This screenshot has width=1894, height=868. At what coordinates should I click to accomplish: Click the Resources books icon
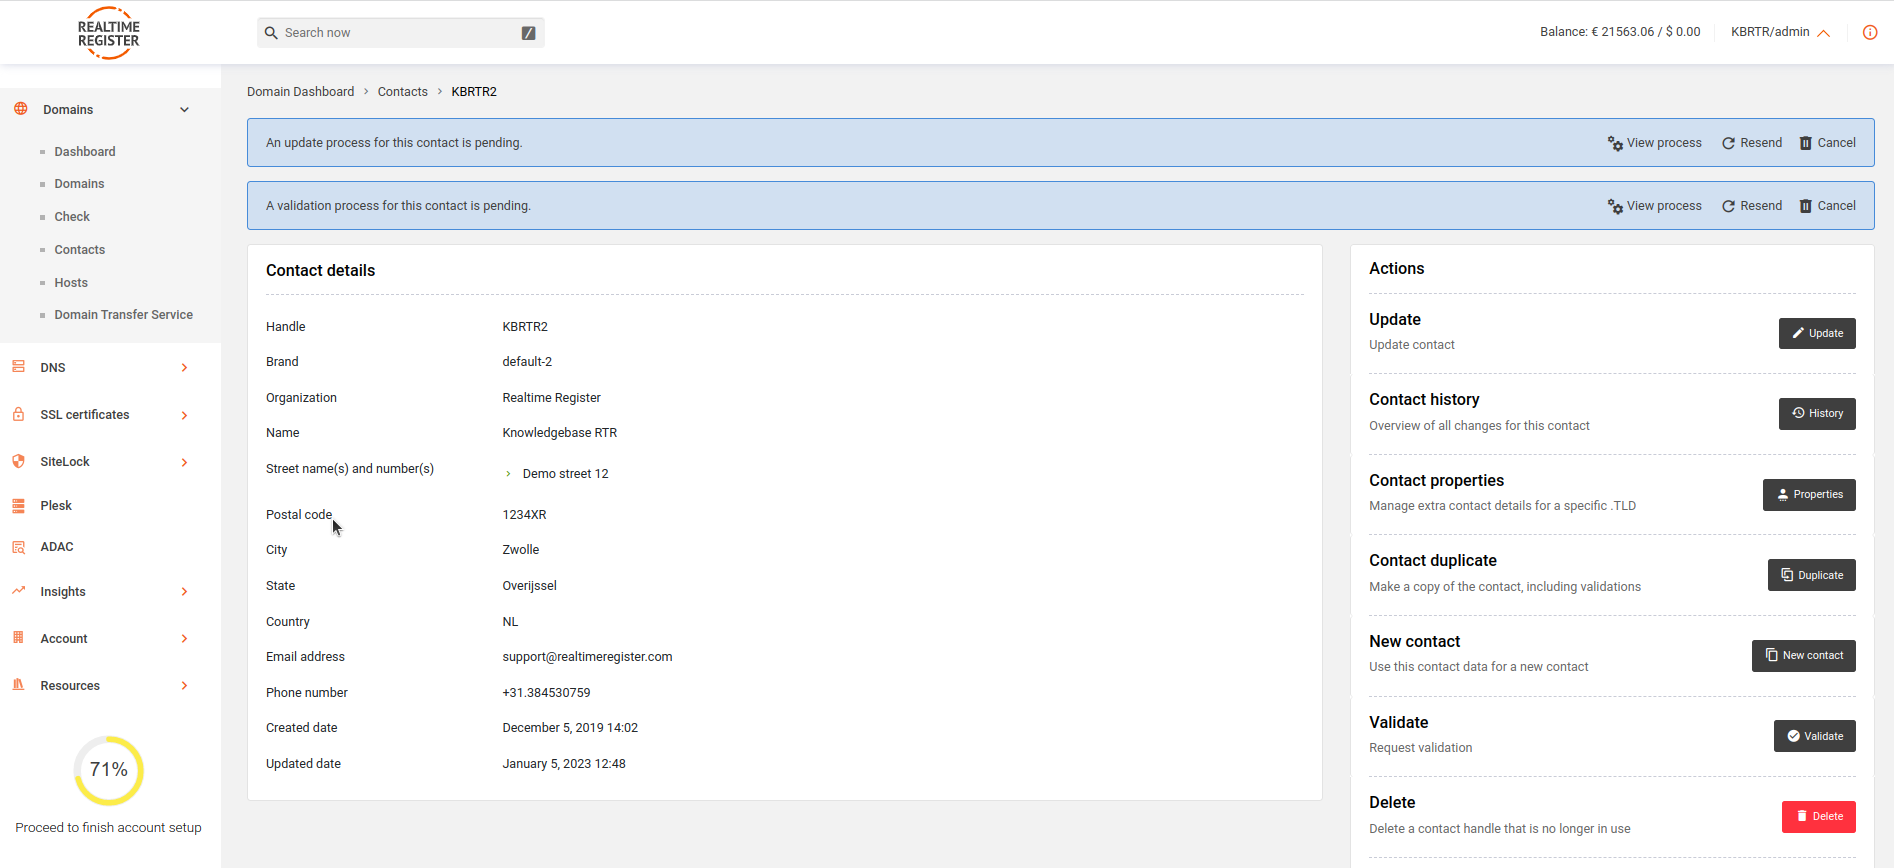coord(18,685)
